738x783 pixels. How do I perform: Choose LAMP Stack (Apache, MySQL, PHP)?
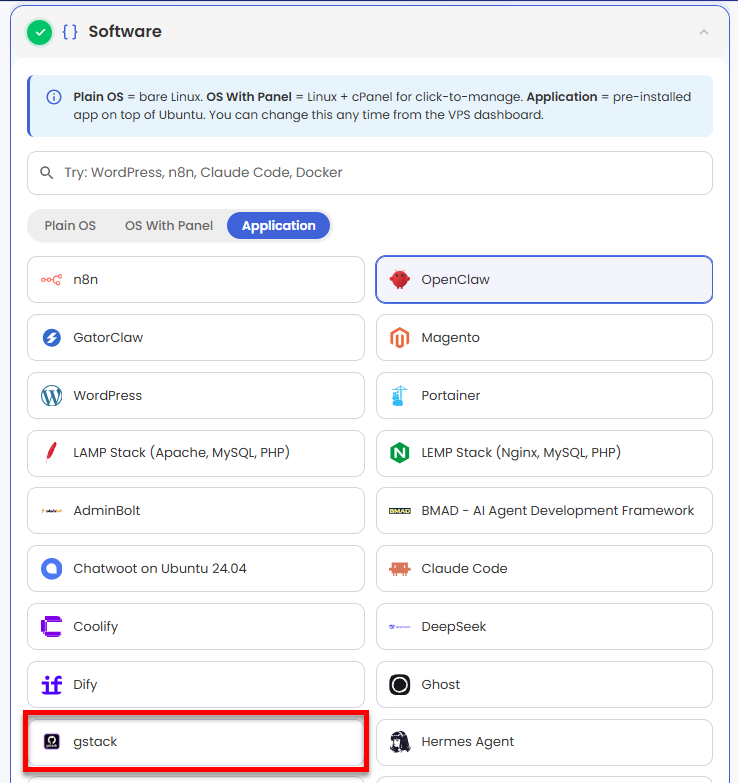pyautogui.click(x=196, y=453)
